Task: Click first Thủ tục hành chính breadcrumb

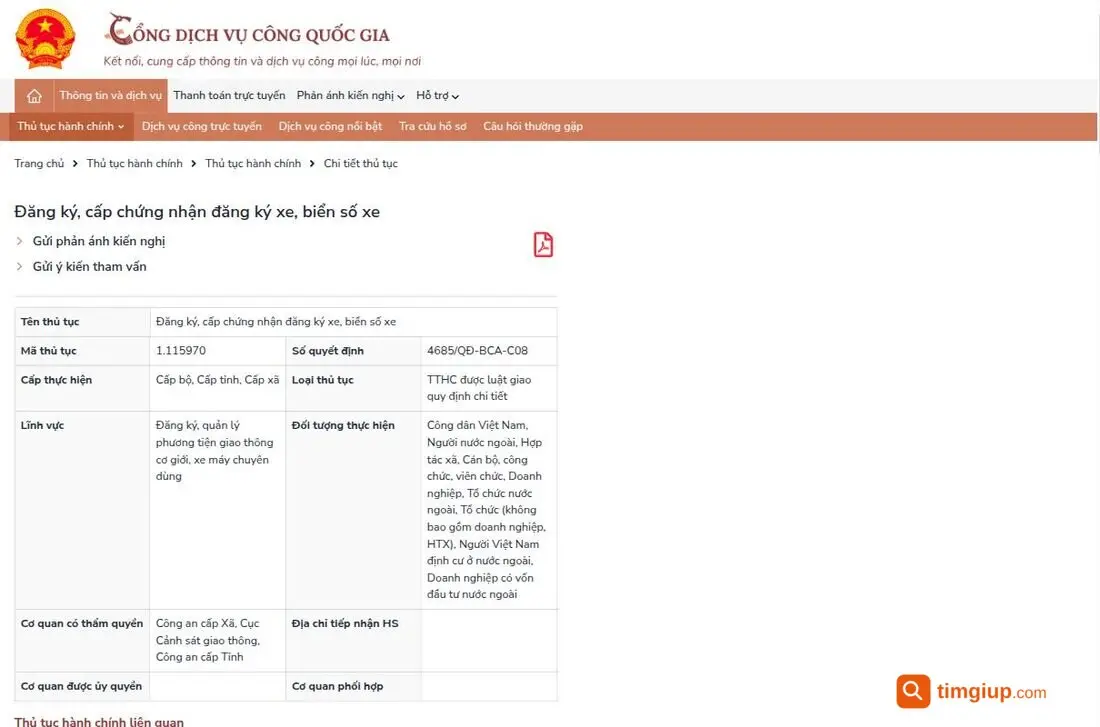Action: click(134, 164)
